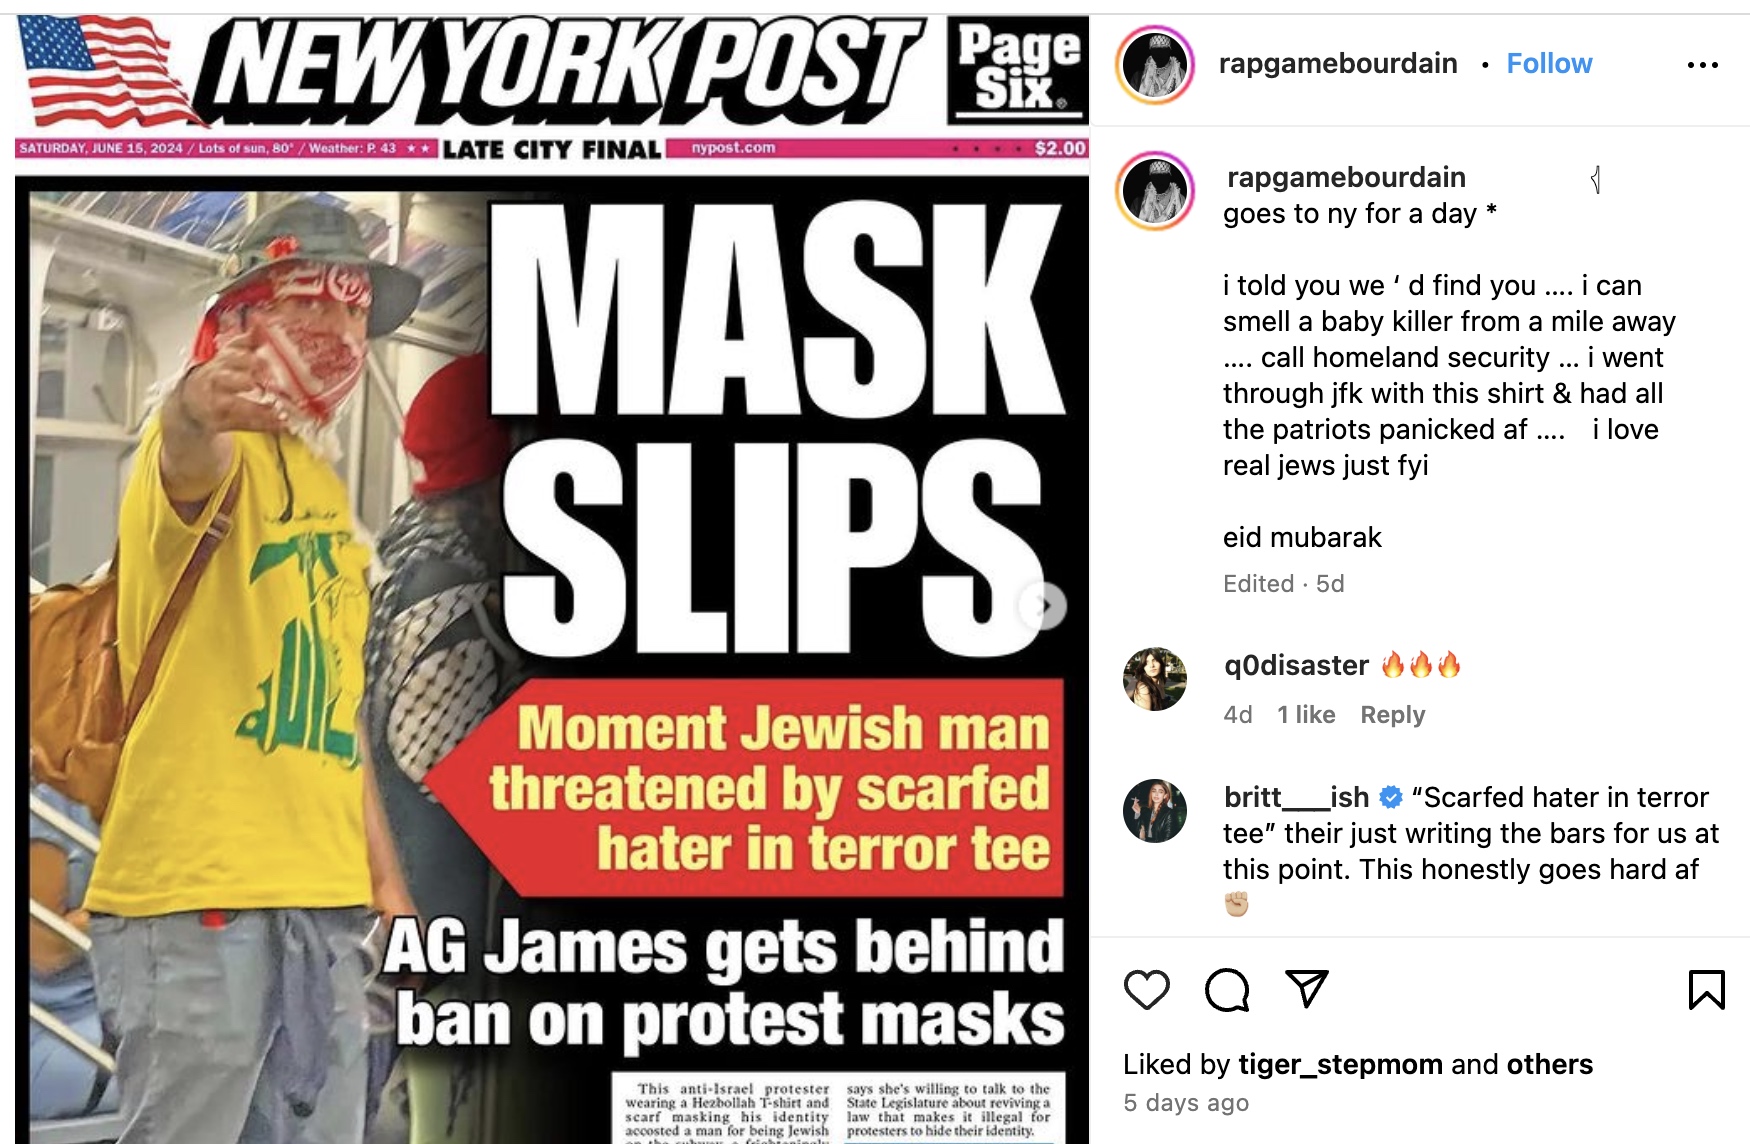The image size is (1750, 1144).
Task: Show others who liked the post
Action: point(1549,1064)
